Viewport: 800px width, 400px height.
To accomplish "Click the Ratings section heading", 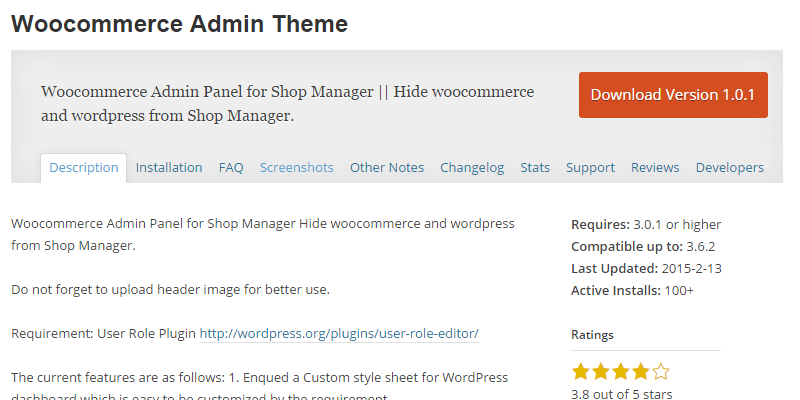I will click(x=592, y=335).
